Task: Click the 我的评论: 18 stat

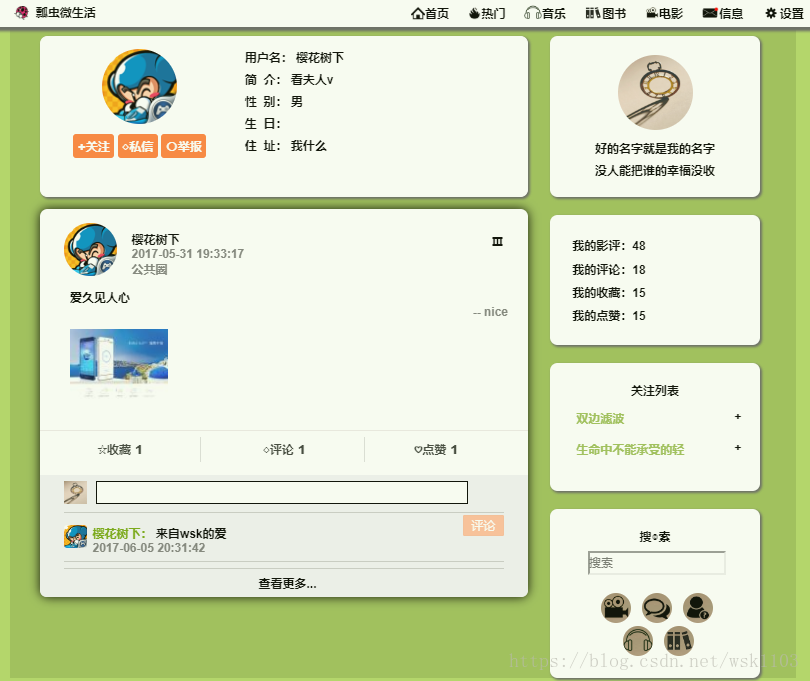Action: tap(609, 270)
